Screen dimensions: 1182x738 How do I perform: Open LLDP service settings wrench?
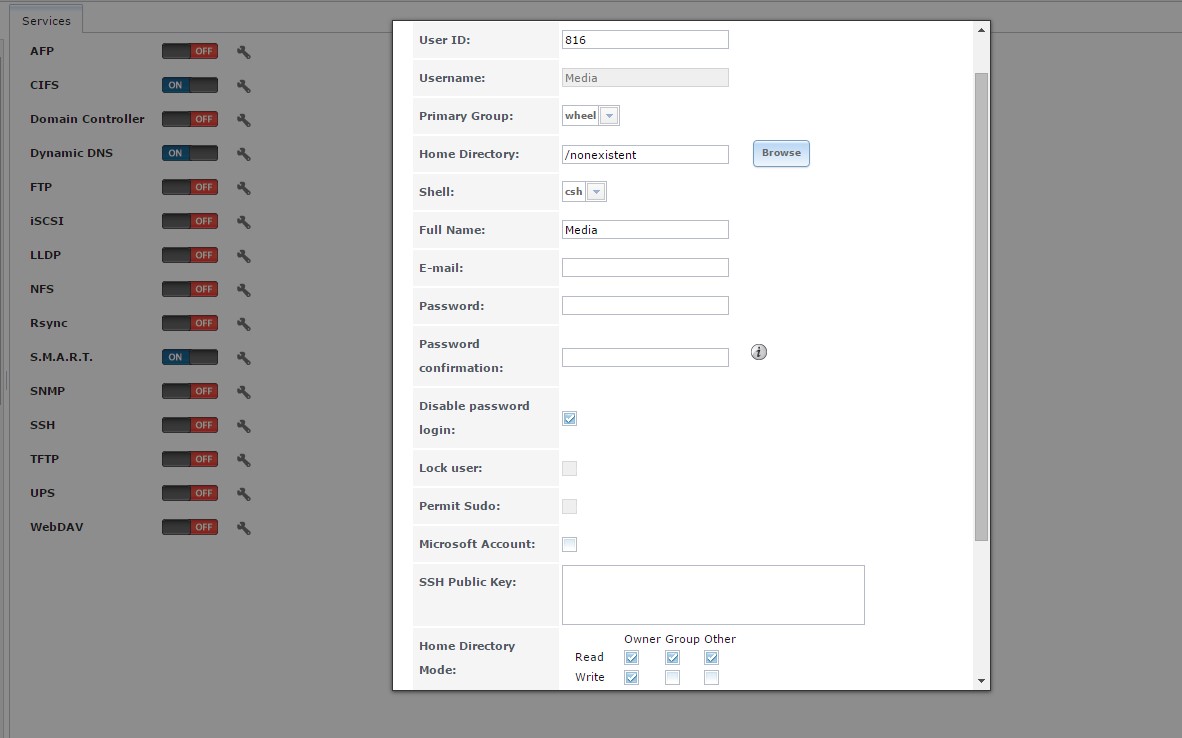point(243,256)
